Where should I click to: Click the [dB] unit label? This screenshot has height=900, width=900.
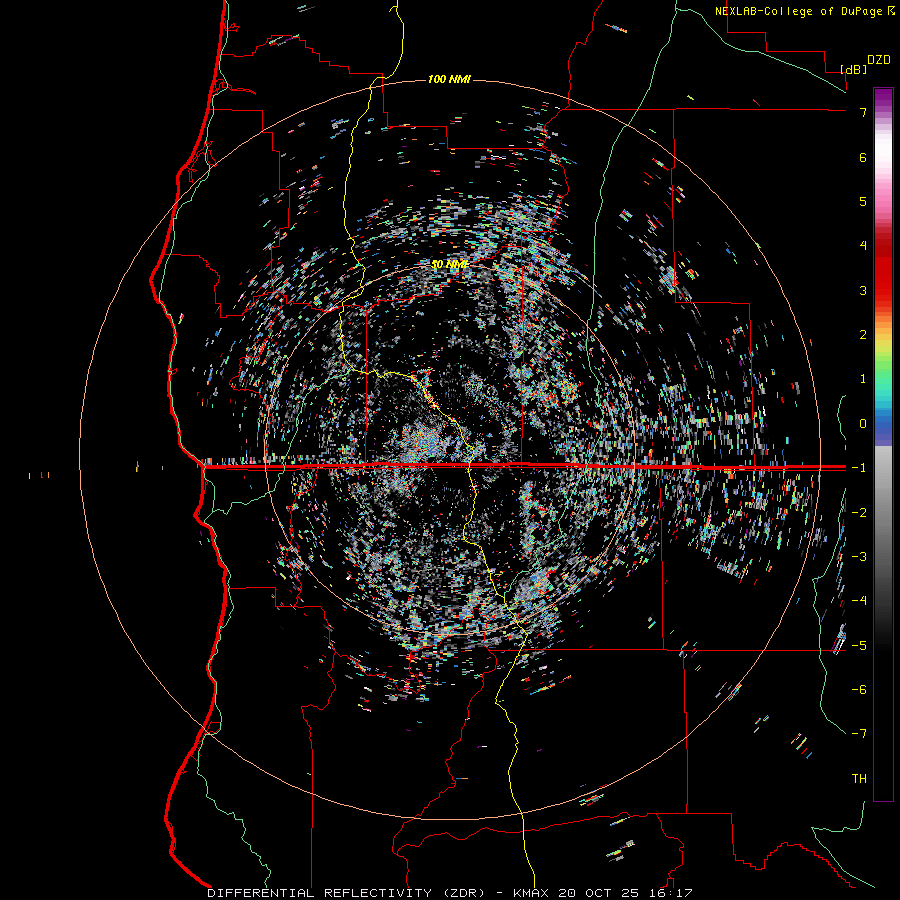[x=854, y=69]
